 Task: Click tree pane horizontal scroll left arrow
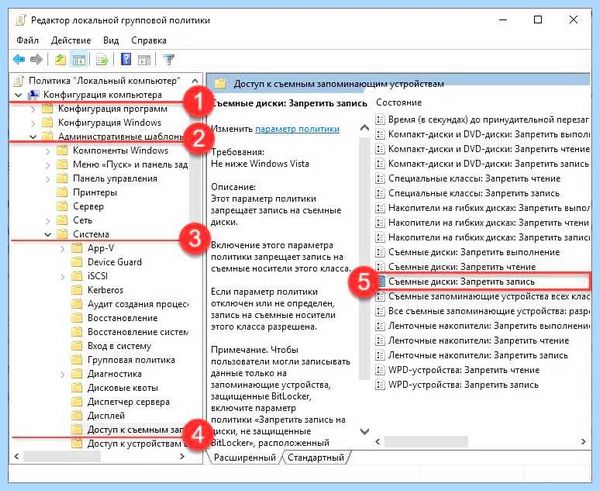coord(16,456)
